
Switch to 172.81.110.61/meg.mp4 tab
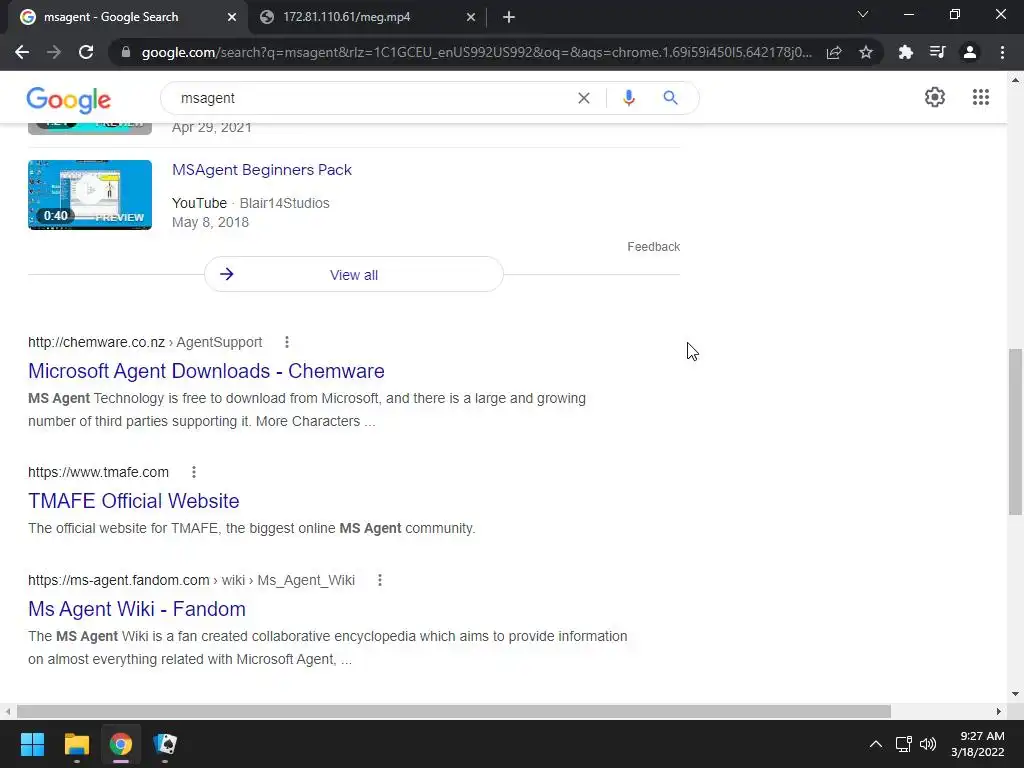(x=367, y=17)
